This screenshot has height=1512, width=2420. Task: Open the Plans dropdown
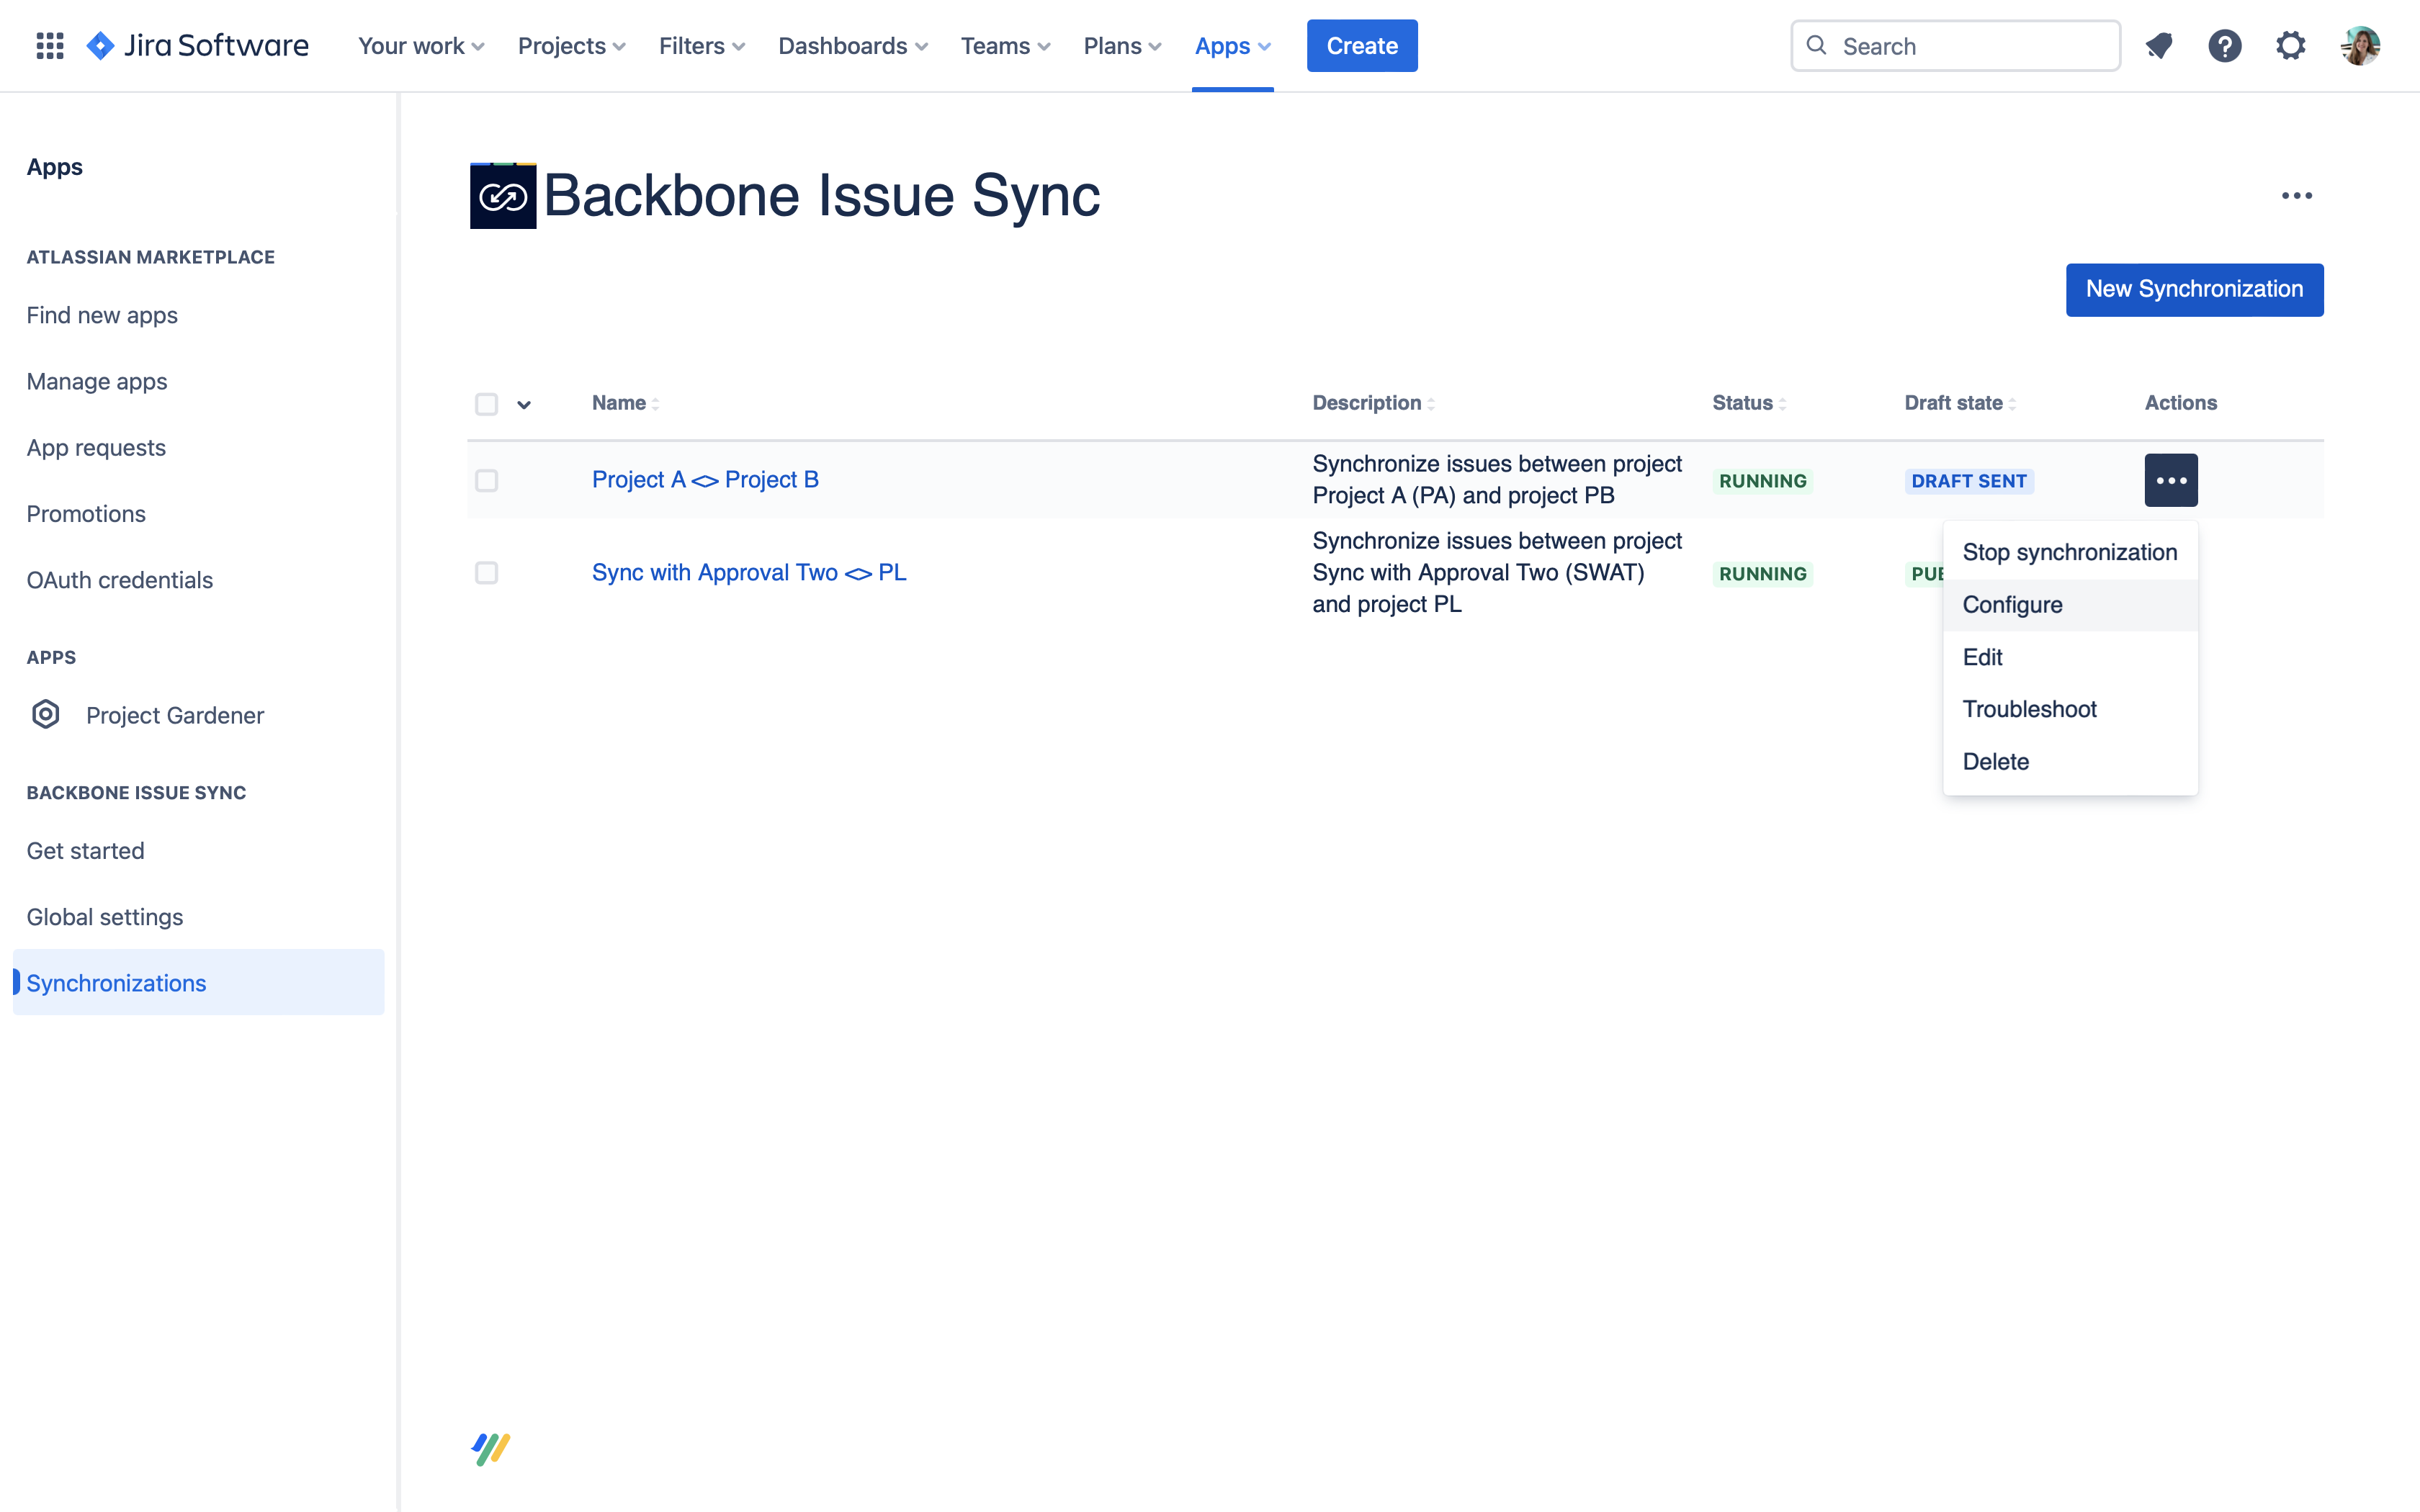point(1122,46)
